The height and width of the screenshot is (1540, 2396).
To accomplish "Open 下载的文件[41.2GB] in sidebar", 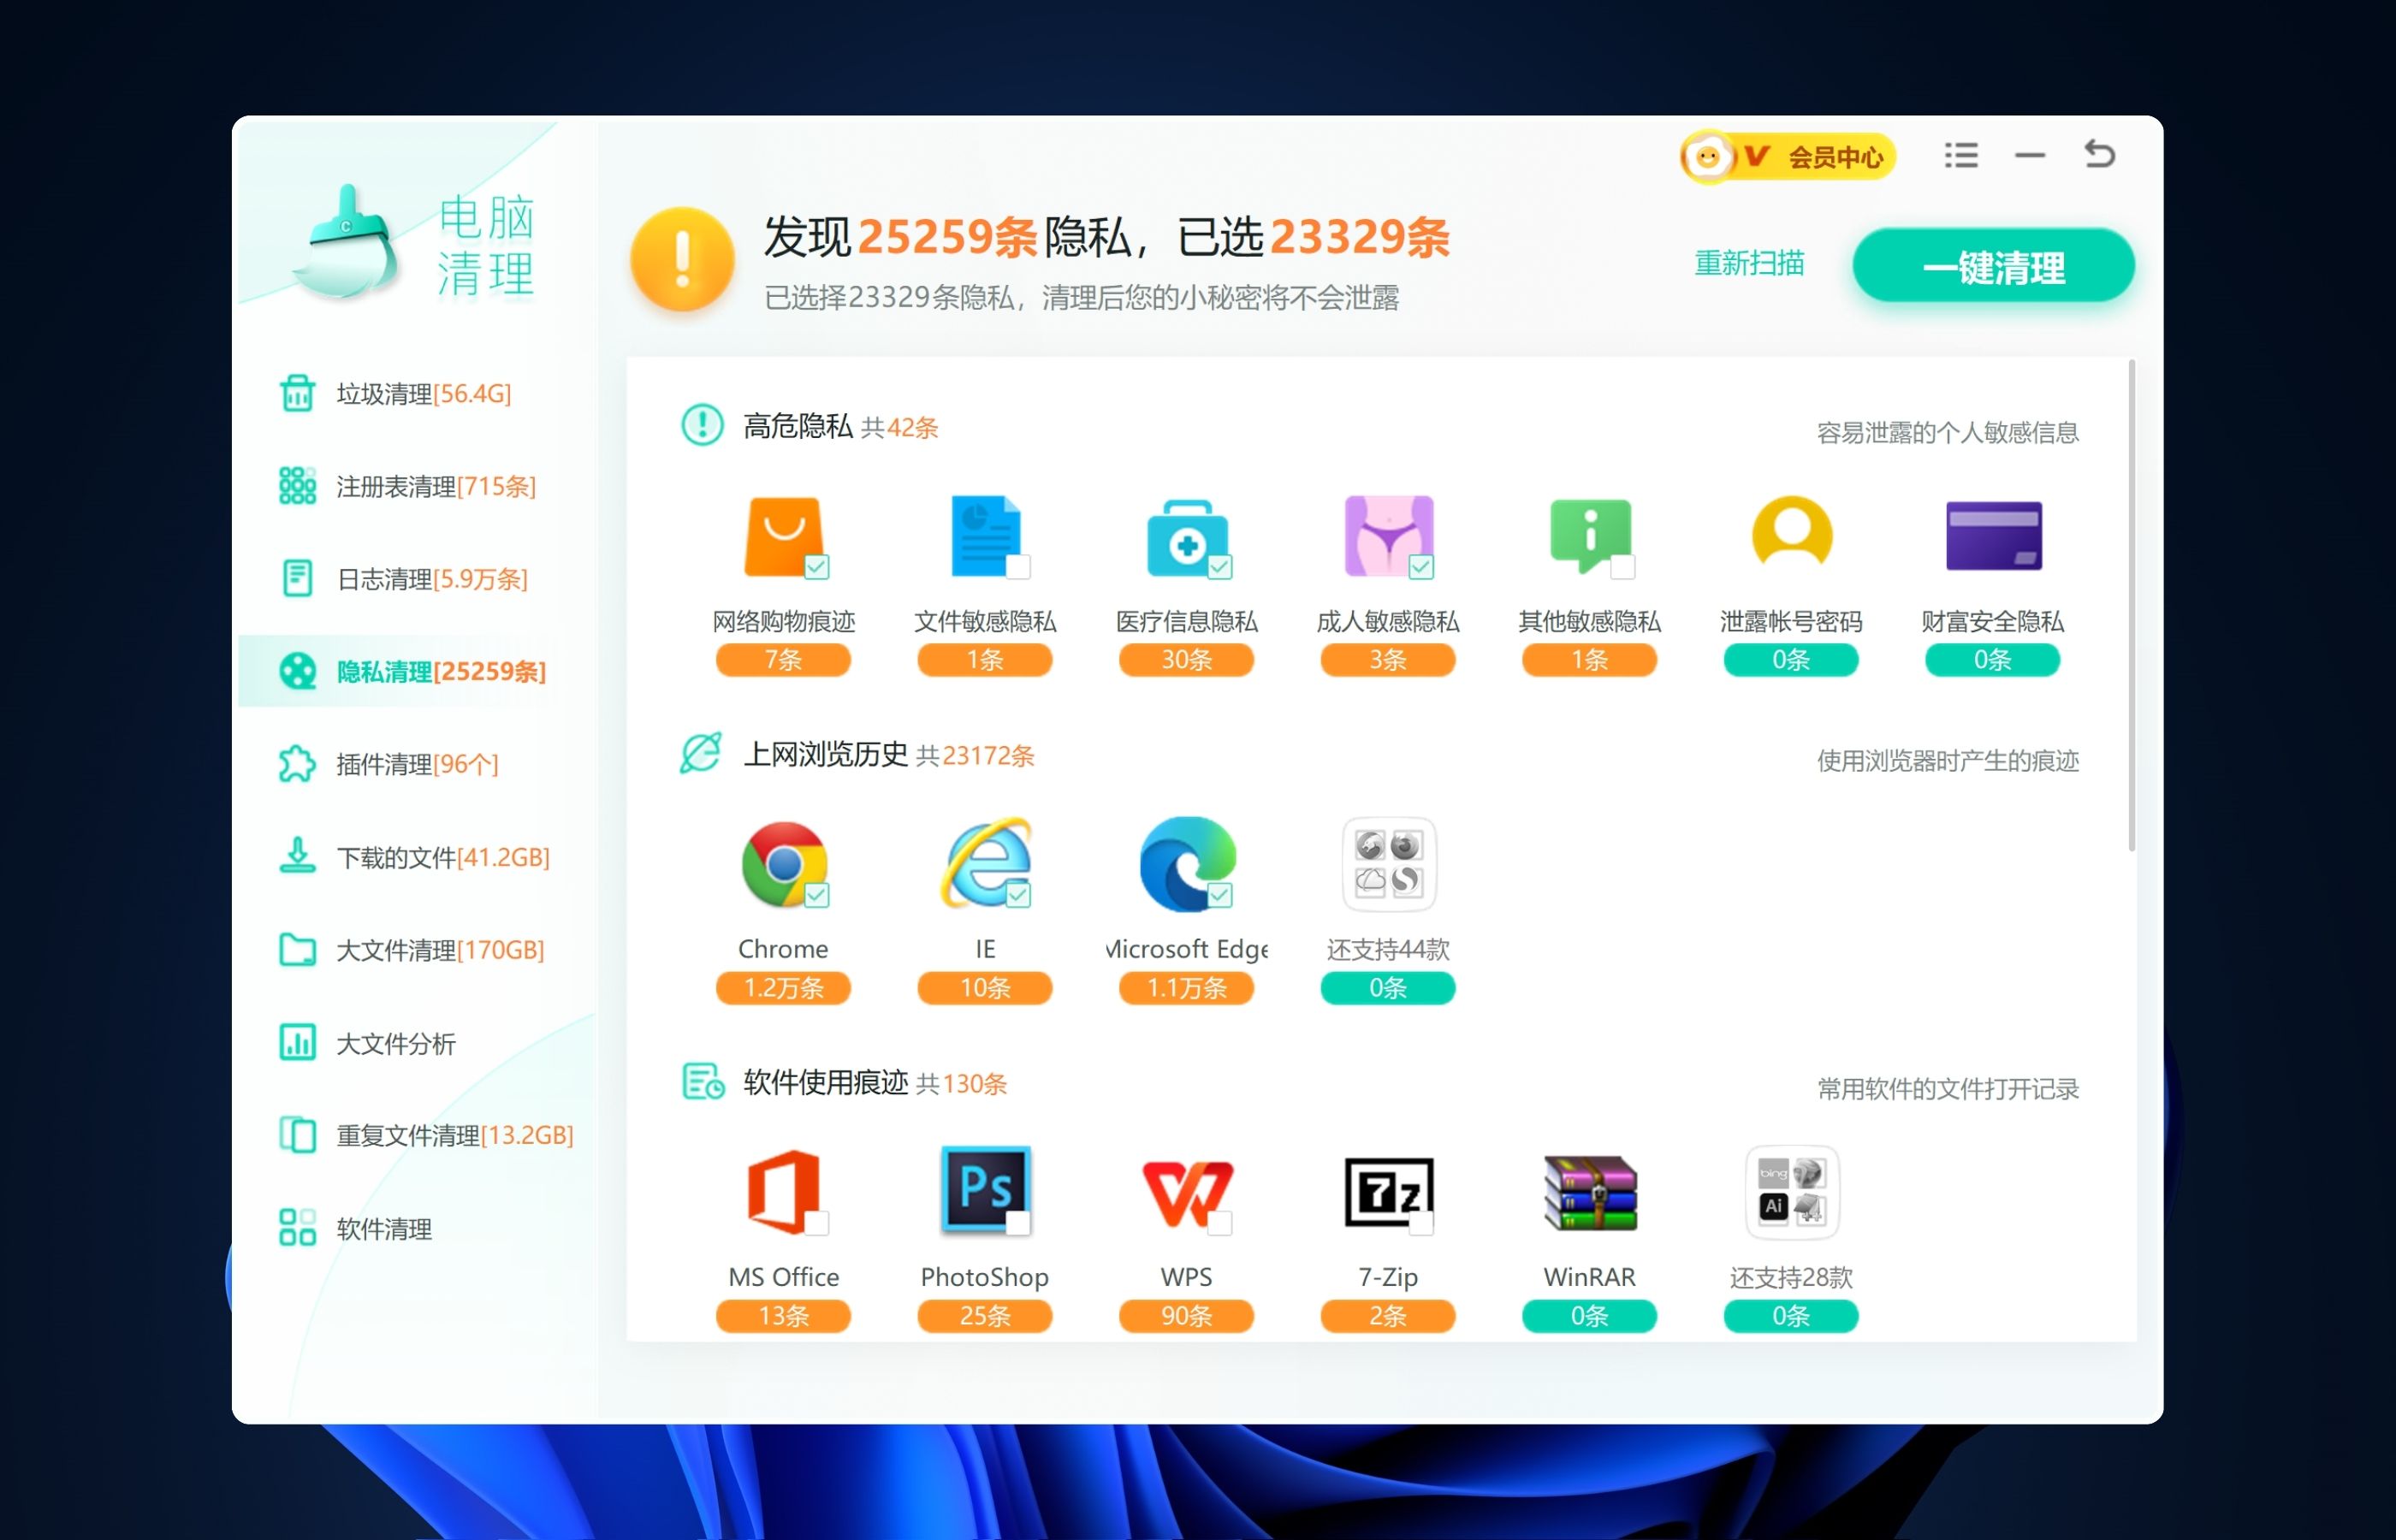I will coord(416,857).
